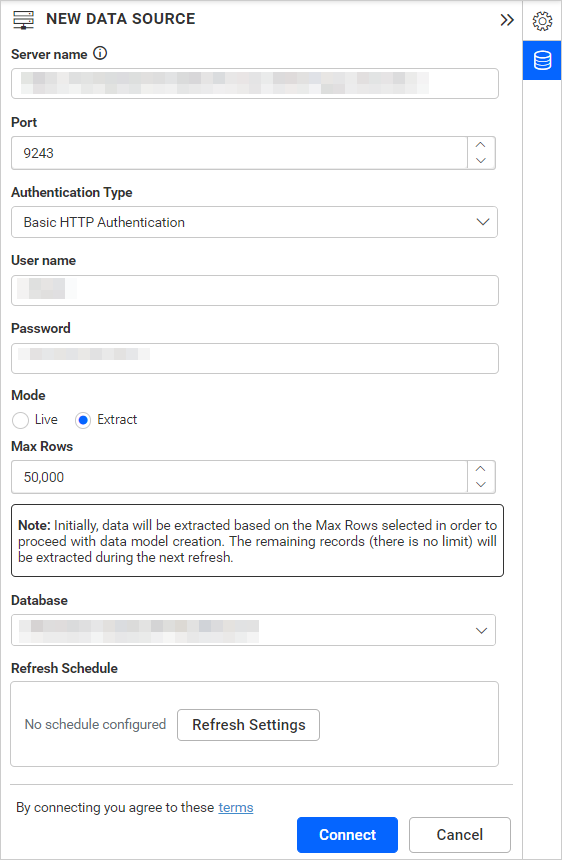This screenshot has width=562, height=860.
Task: Open the settings gear tab
Action: coord(542,21)
